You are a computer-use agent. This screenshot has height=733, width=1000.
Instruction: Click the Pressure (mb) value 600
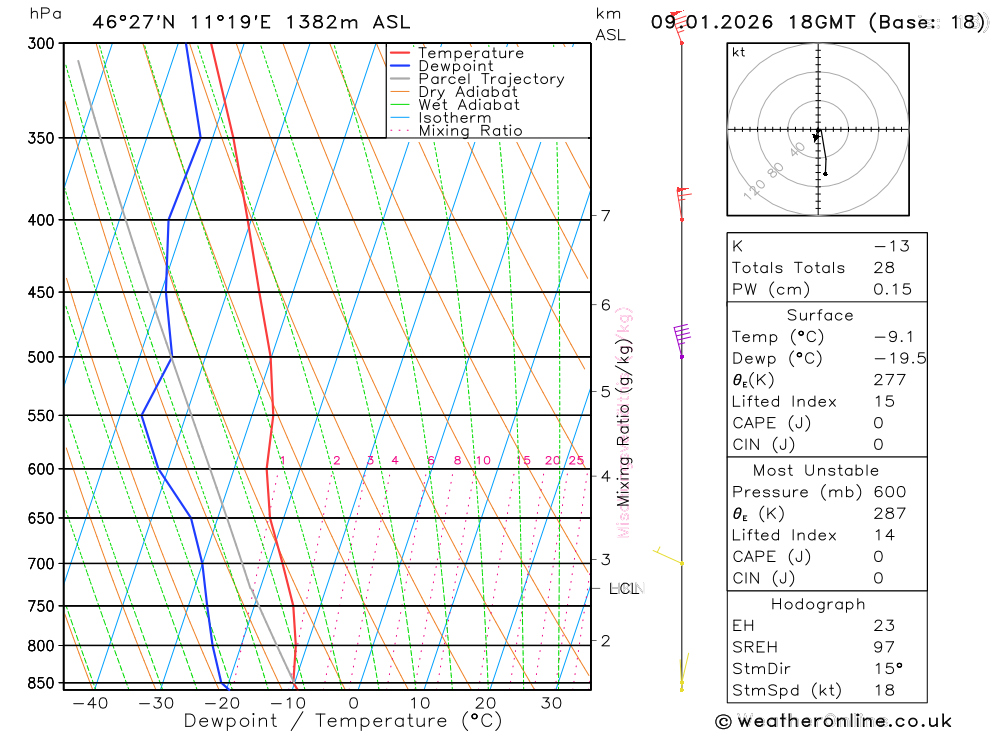click(890, 492)
